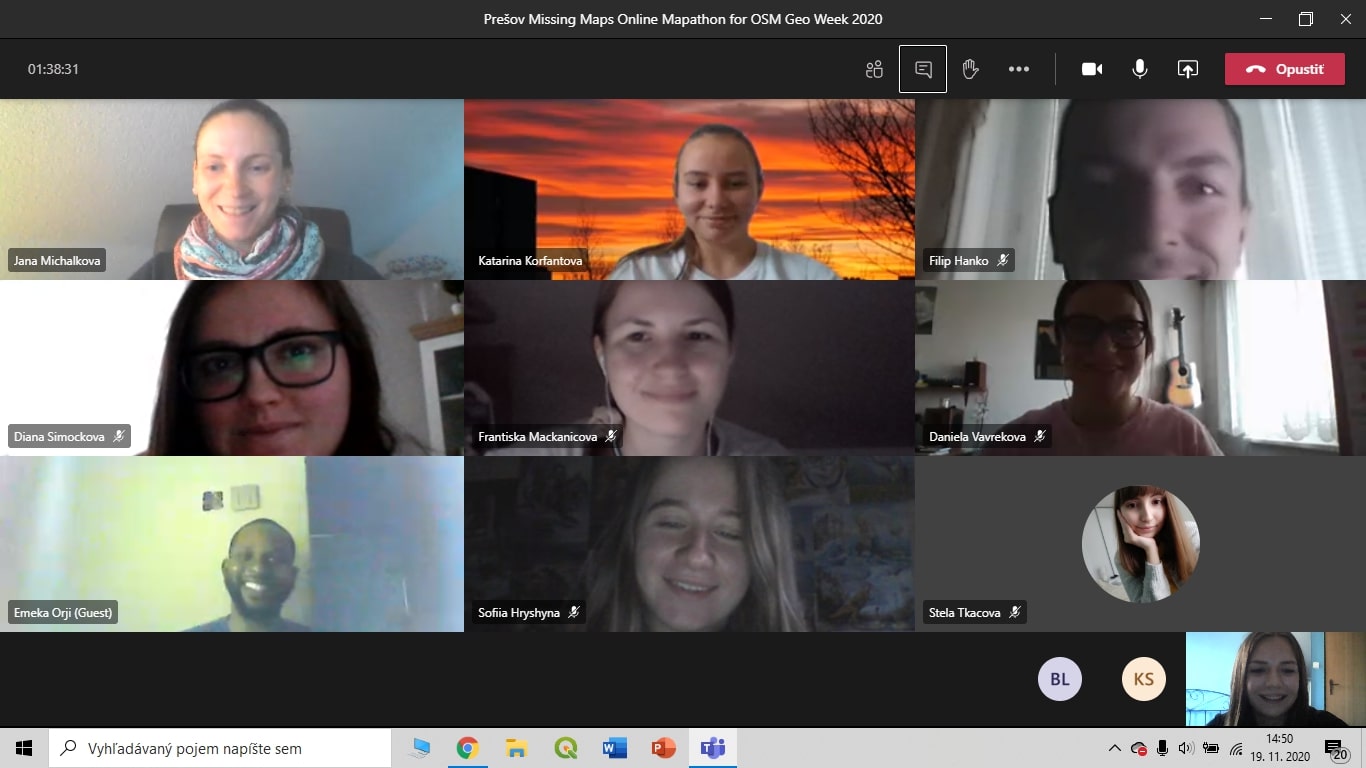
Task: Click the Jana Michalkova name label
Action: (x=56, y=261)
